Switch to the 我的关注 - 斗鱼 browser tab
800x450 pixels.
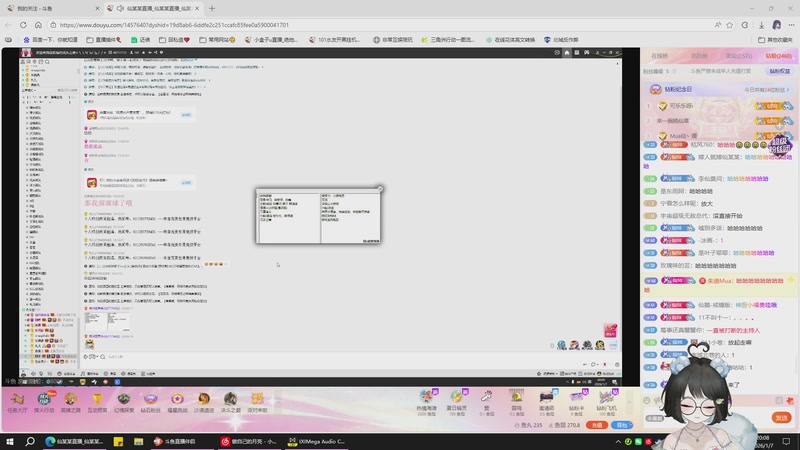(x=54, y=8)
